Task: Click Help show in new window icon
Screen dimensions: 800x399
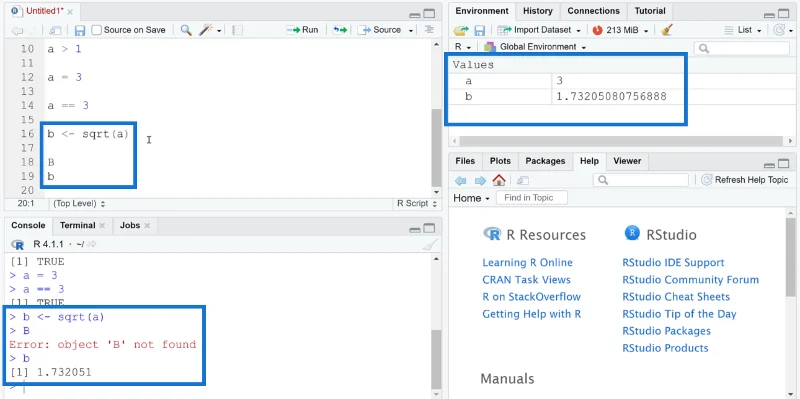Action: tap(522, 180)
